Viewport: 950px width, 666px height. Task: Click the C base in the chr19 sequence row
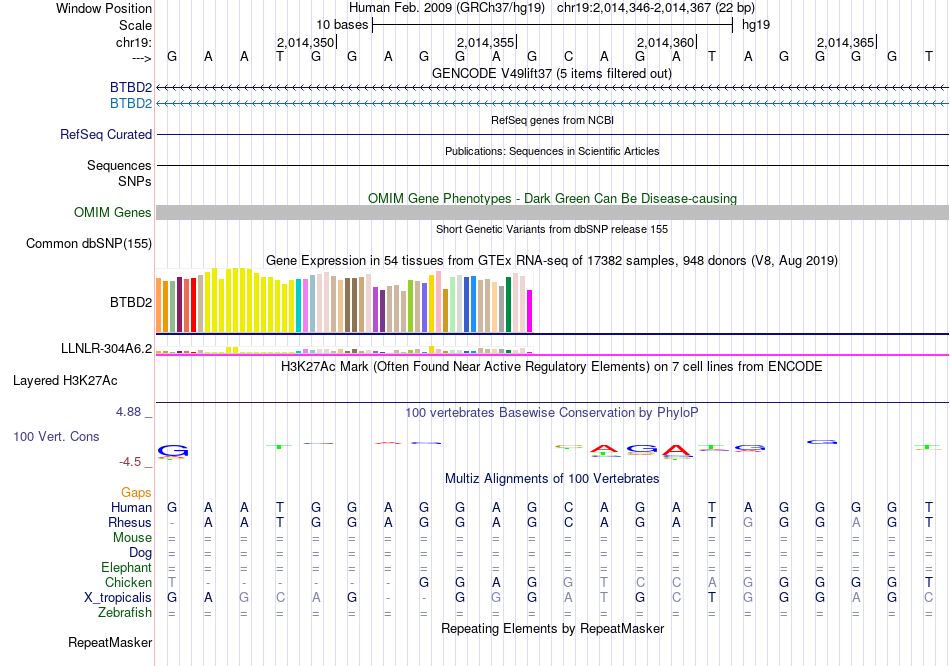pos(568,57)
